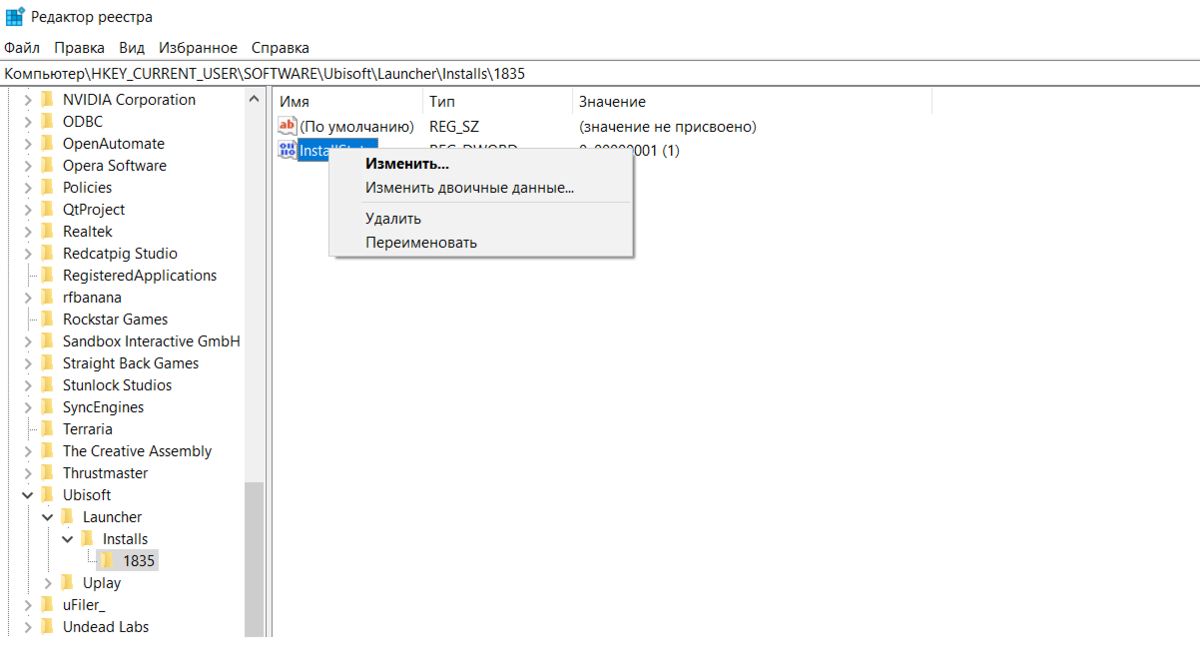Click the Opera Software folder icon
Viewport: 1200px width, 659px height.
[x=48, y=165]
